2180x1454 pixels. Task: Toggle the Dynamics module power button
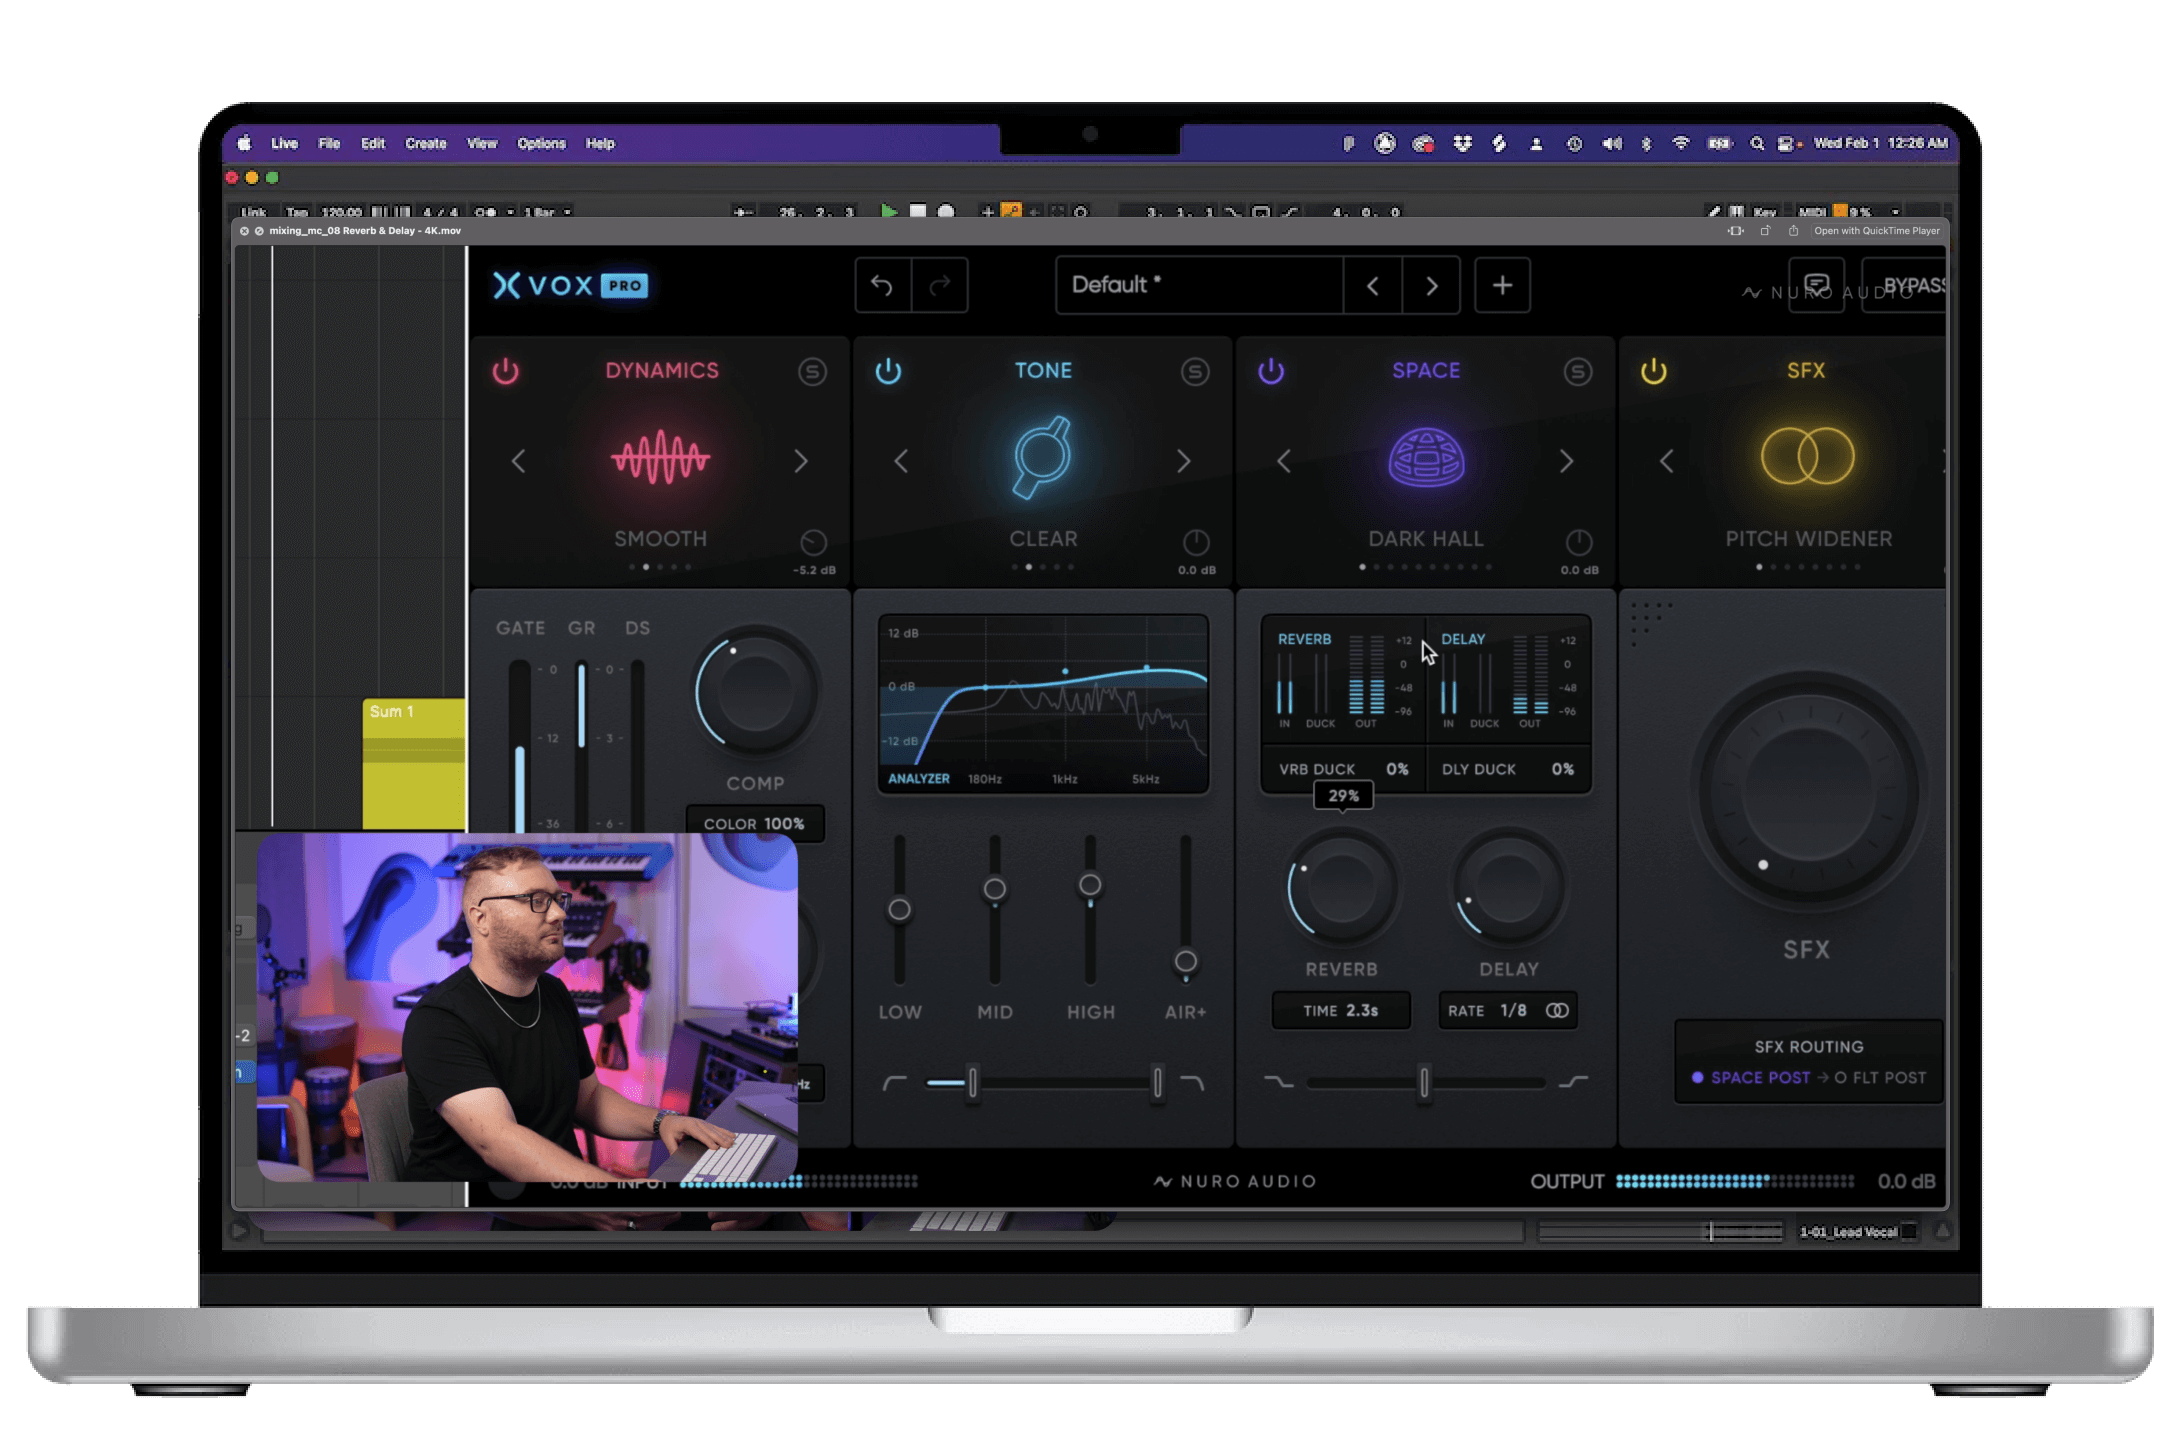click(x=506, y=372)
